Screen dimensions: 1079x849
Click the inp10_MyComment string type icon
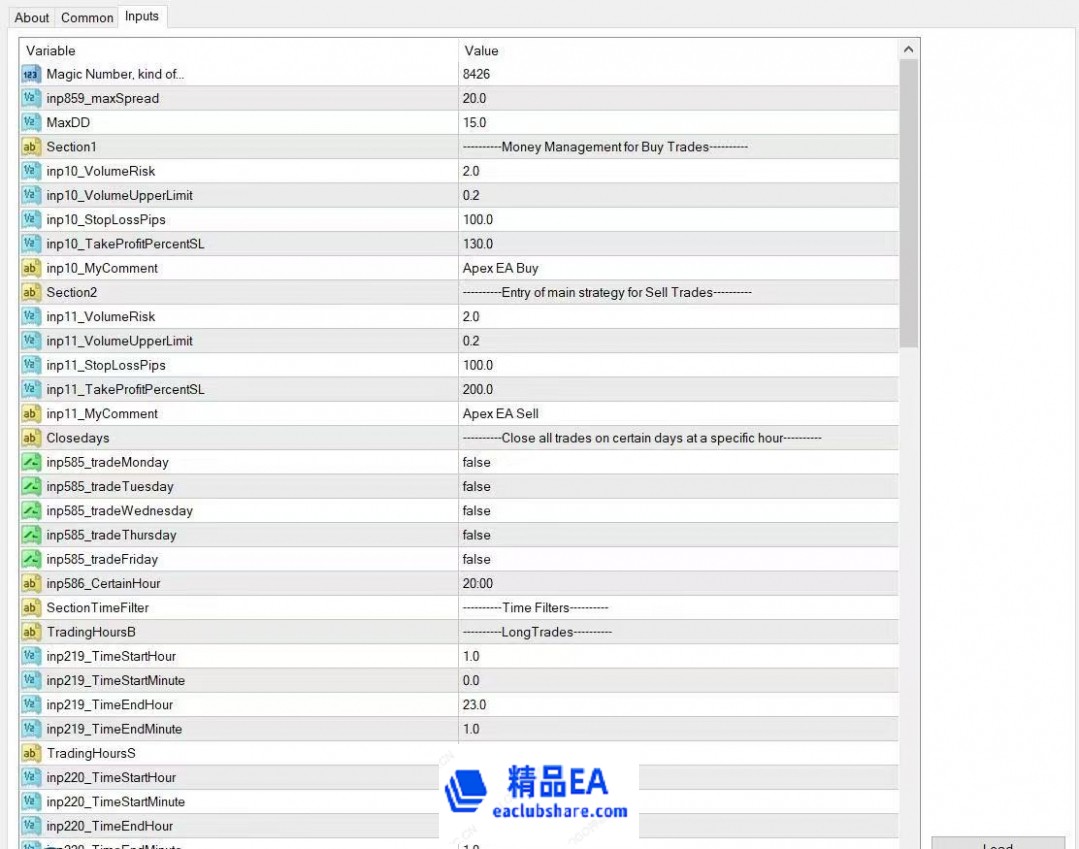[x=30, y=268]
